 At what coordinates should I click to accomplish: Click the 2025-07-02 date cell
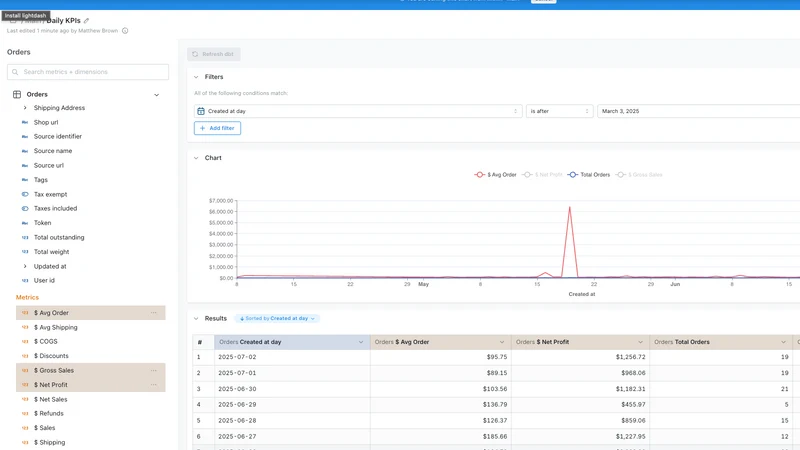click(292, 357)
